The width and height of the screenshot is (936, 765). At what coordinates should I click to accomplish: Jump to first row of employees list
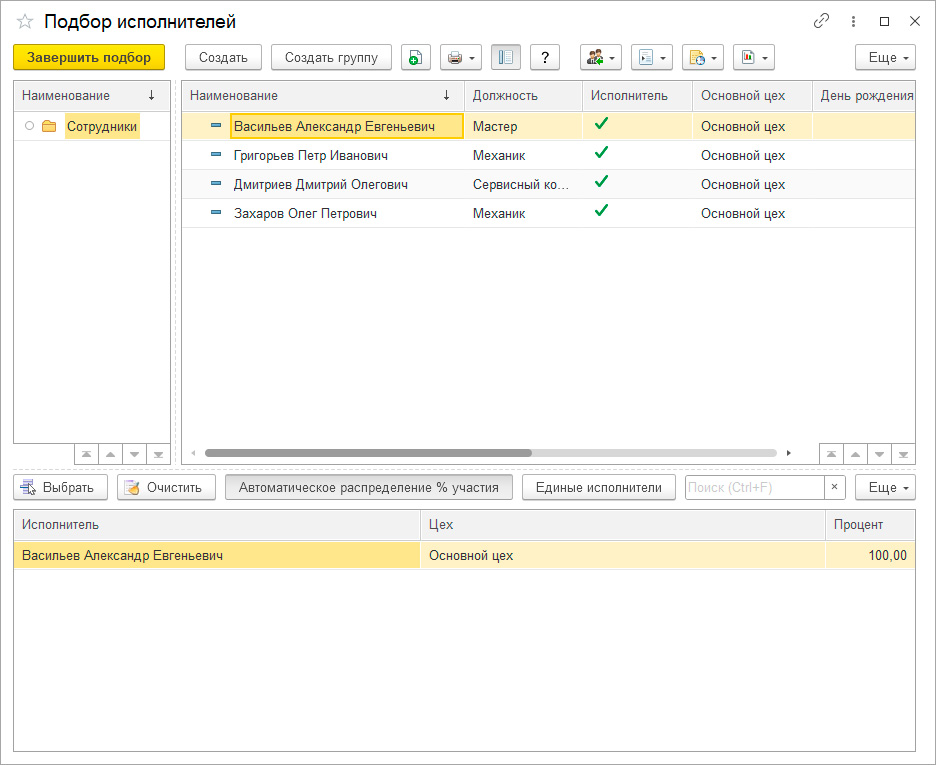832,454
